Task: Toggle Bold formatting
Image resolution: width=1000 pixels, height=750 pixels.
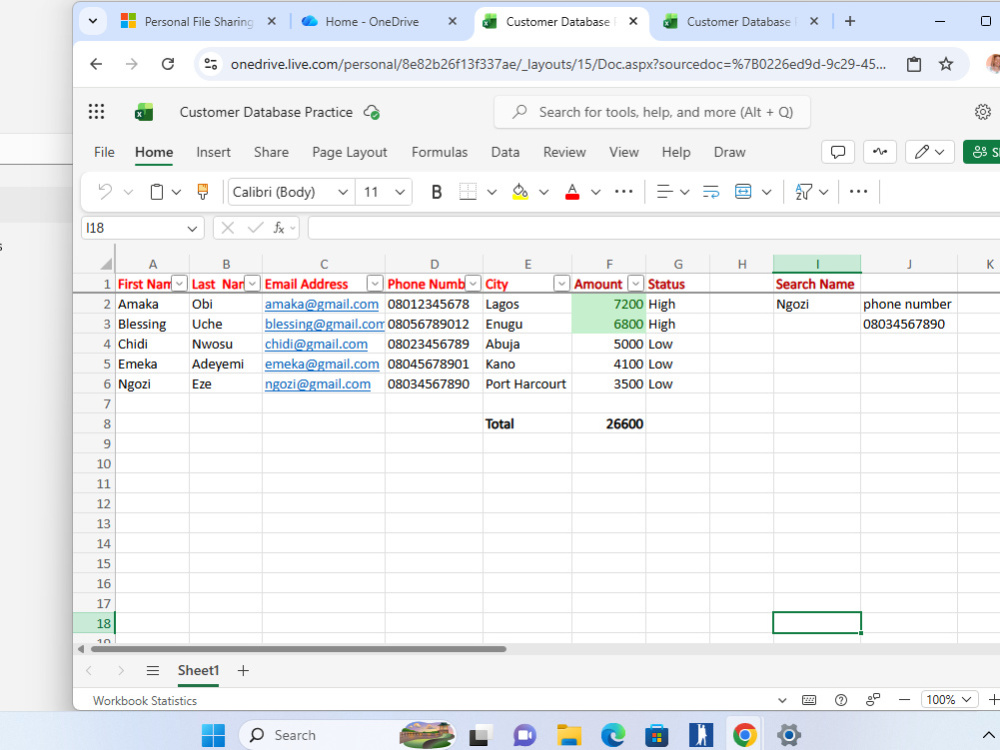Action: [x=436, y=191]
